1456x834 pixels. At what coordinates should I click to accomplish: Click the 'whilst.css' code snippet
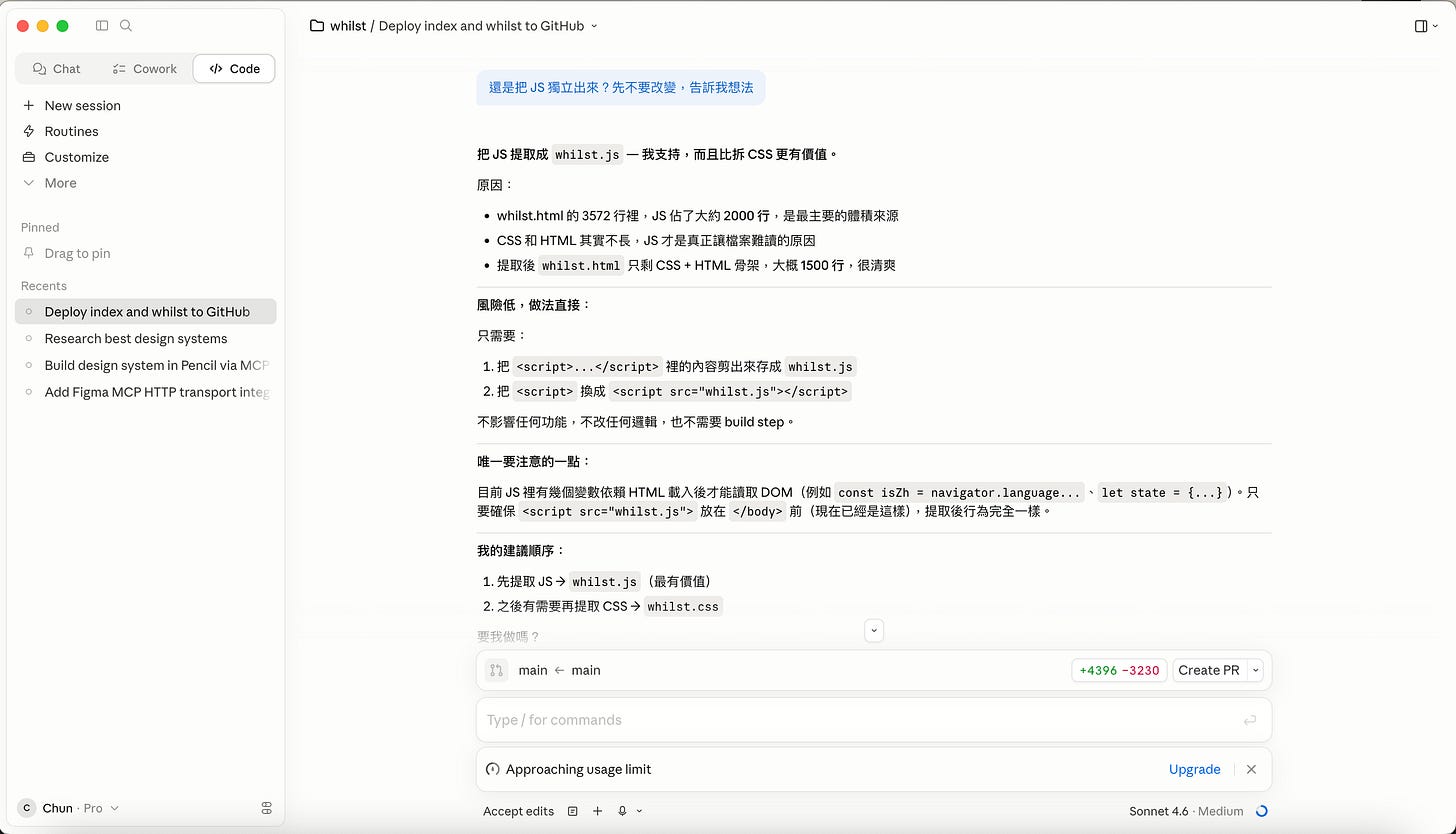683,606
